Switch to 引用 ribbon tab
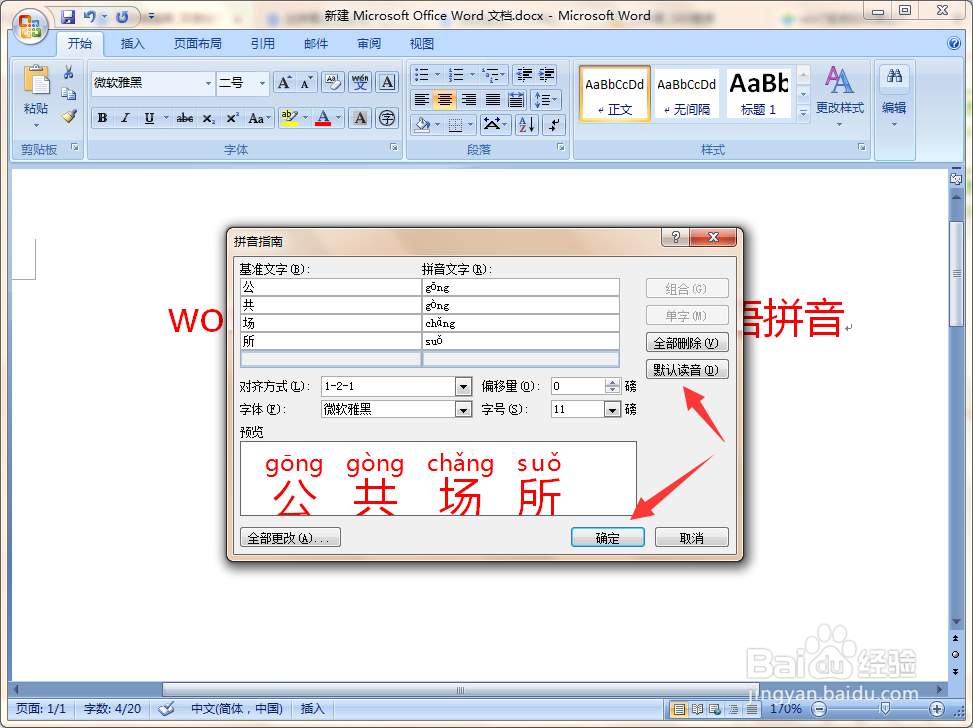Viewport: 973px width, 728px height. [262, 43]
